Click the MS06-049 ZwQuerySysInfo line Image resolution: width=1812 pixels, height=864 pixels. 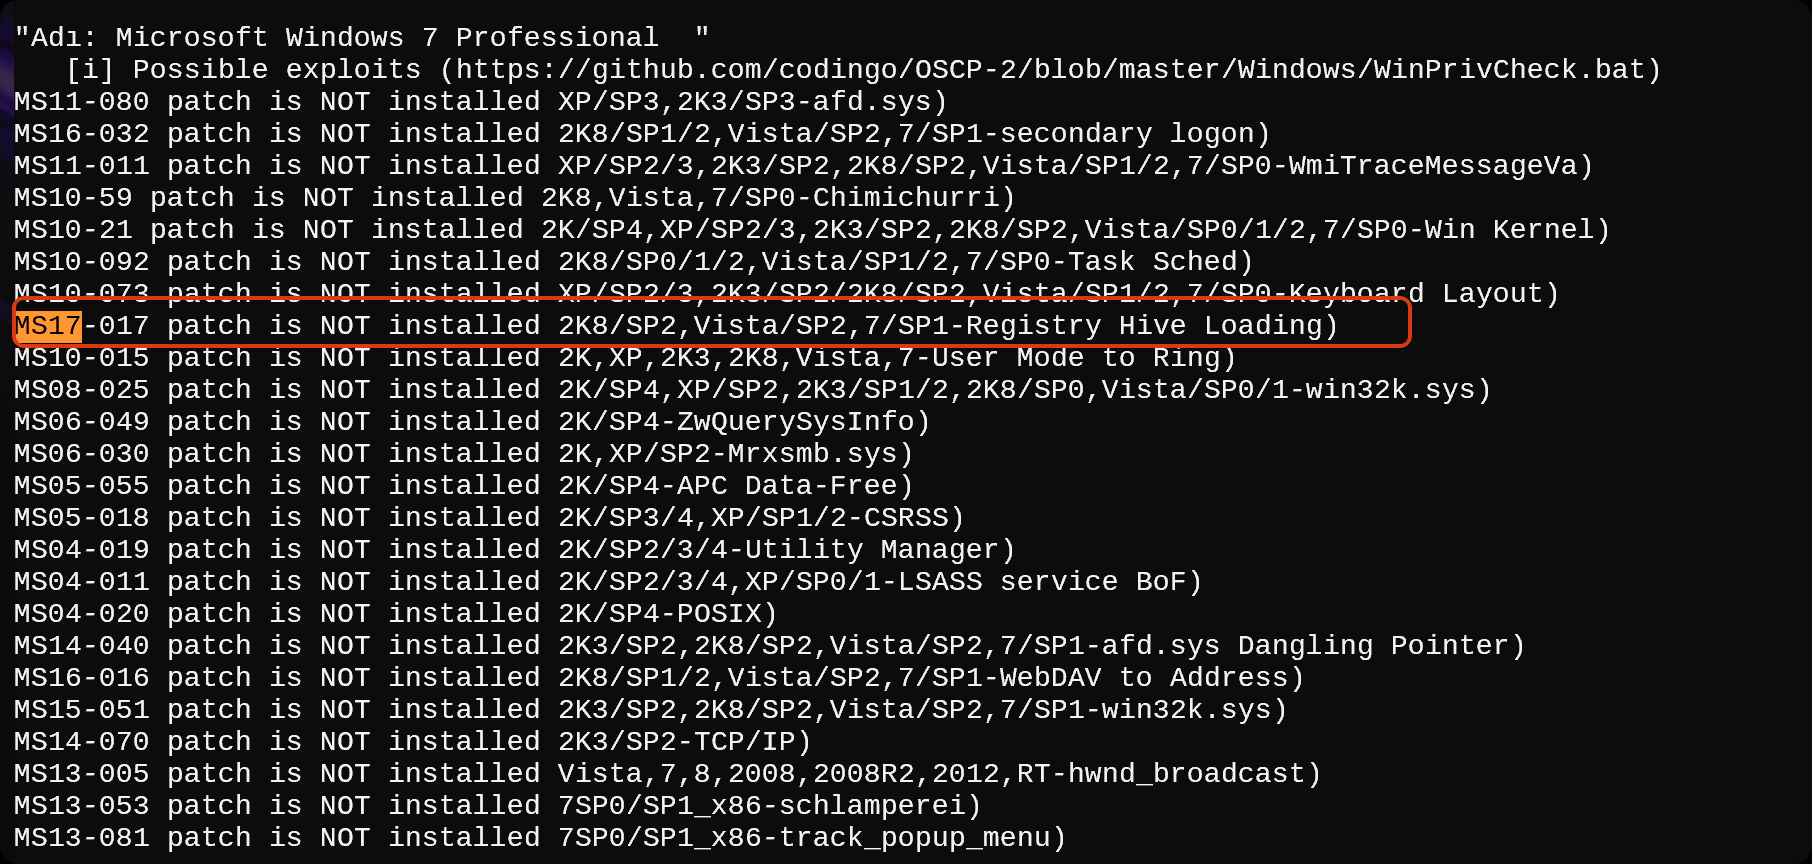[472, 422]
